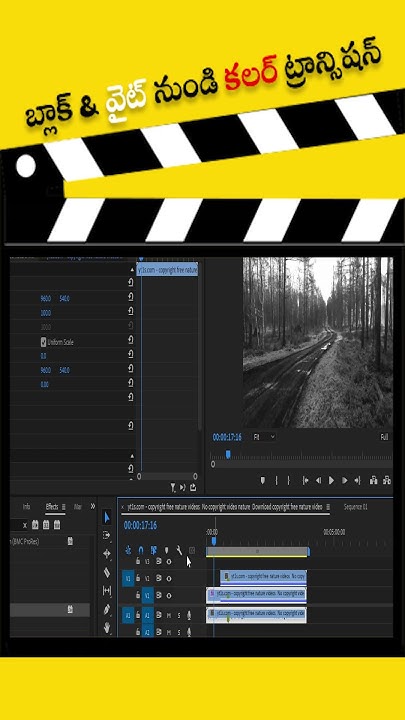This screenshot has width=405, height=720.
Task: Toggle Snap magnet in timeline header
Action: click(141, 550)
